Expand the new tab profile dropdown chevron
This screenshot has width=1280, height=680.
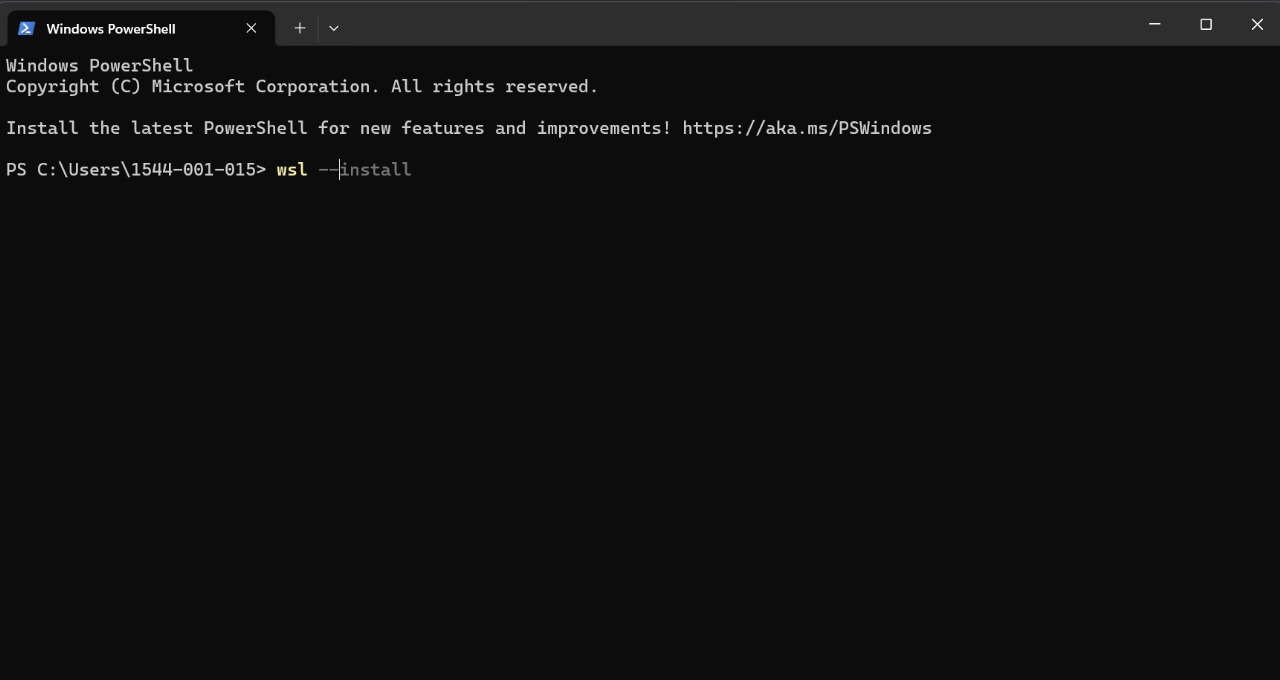[334, 28]
